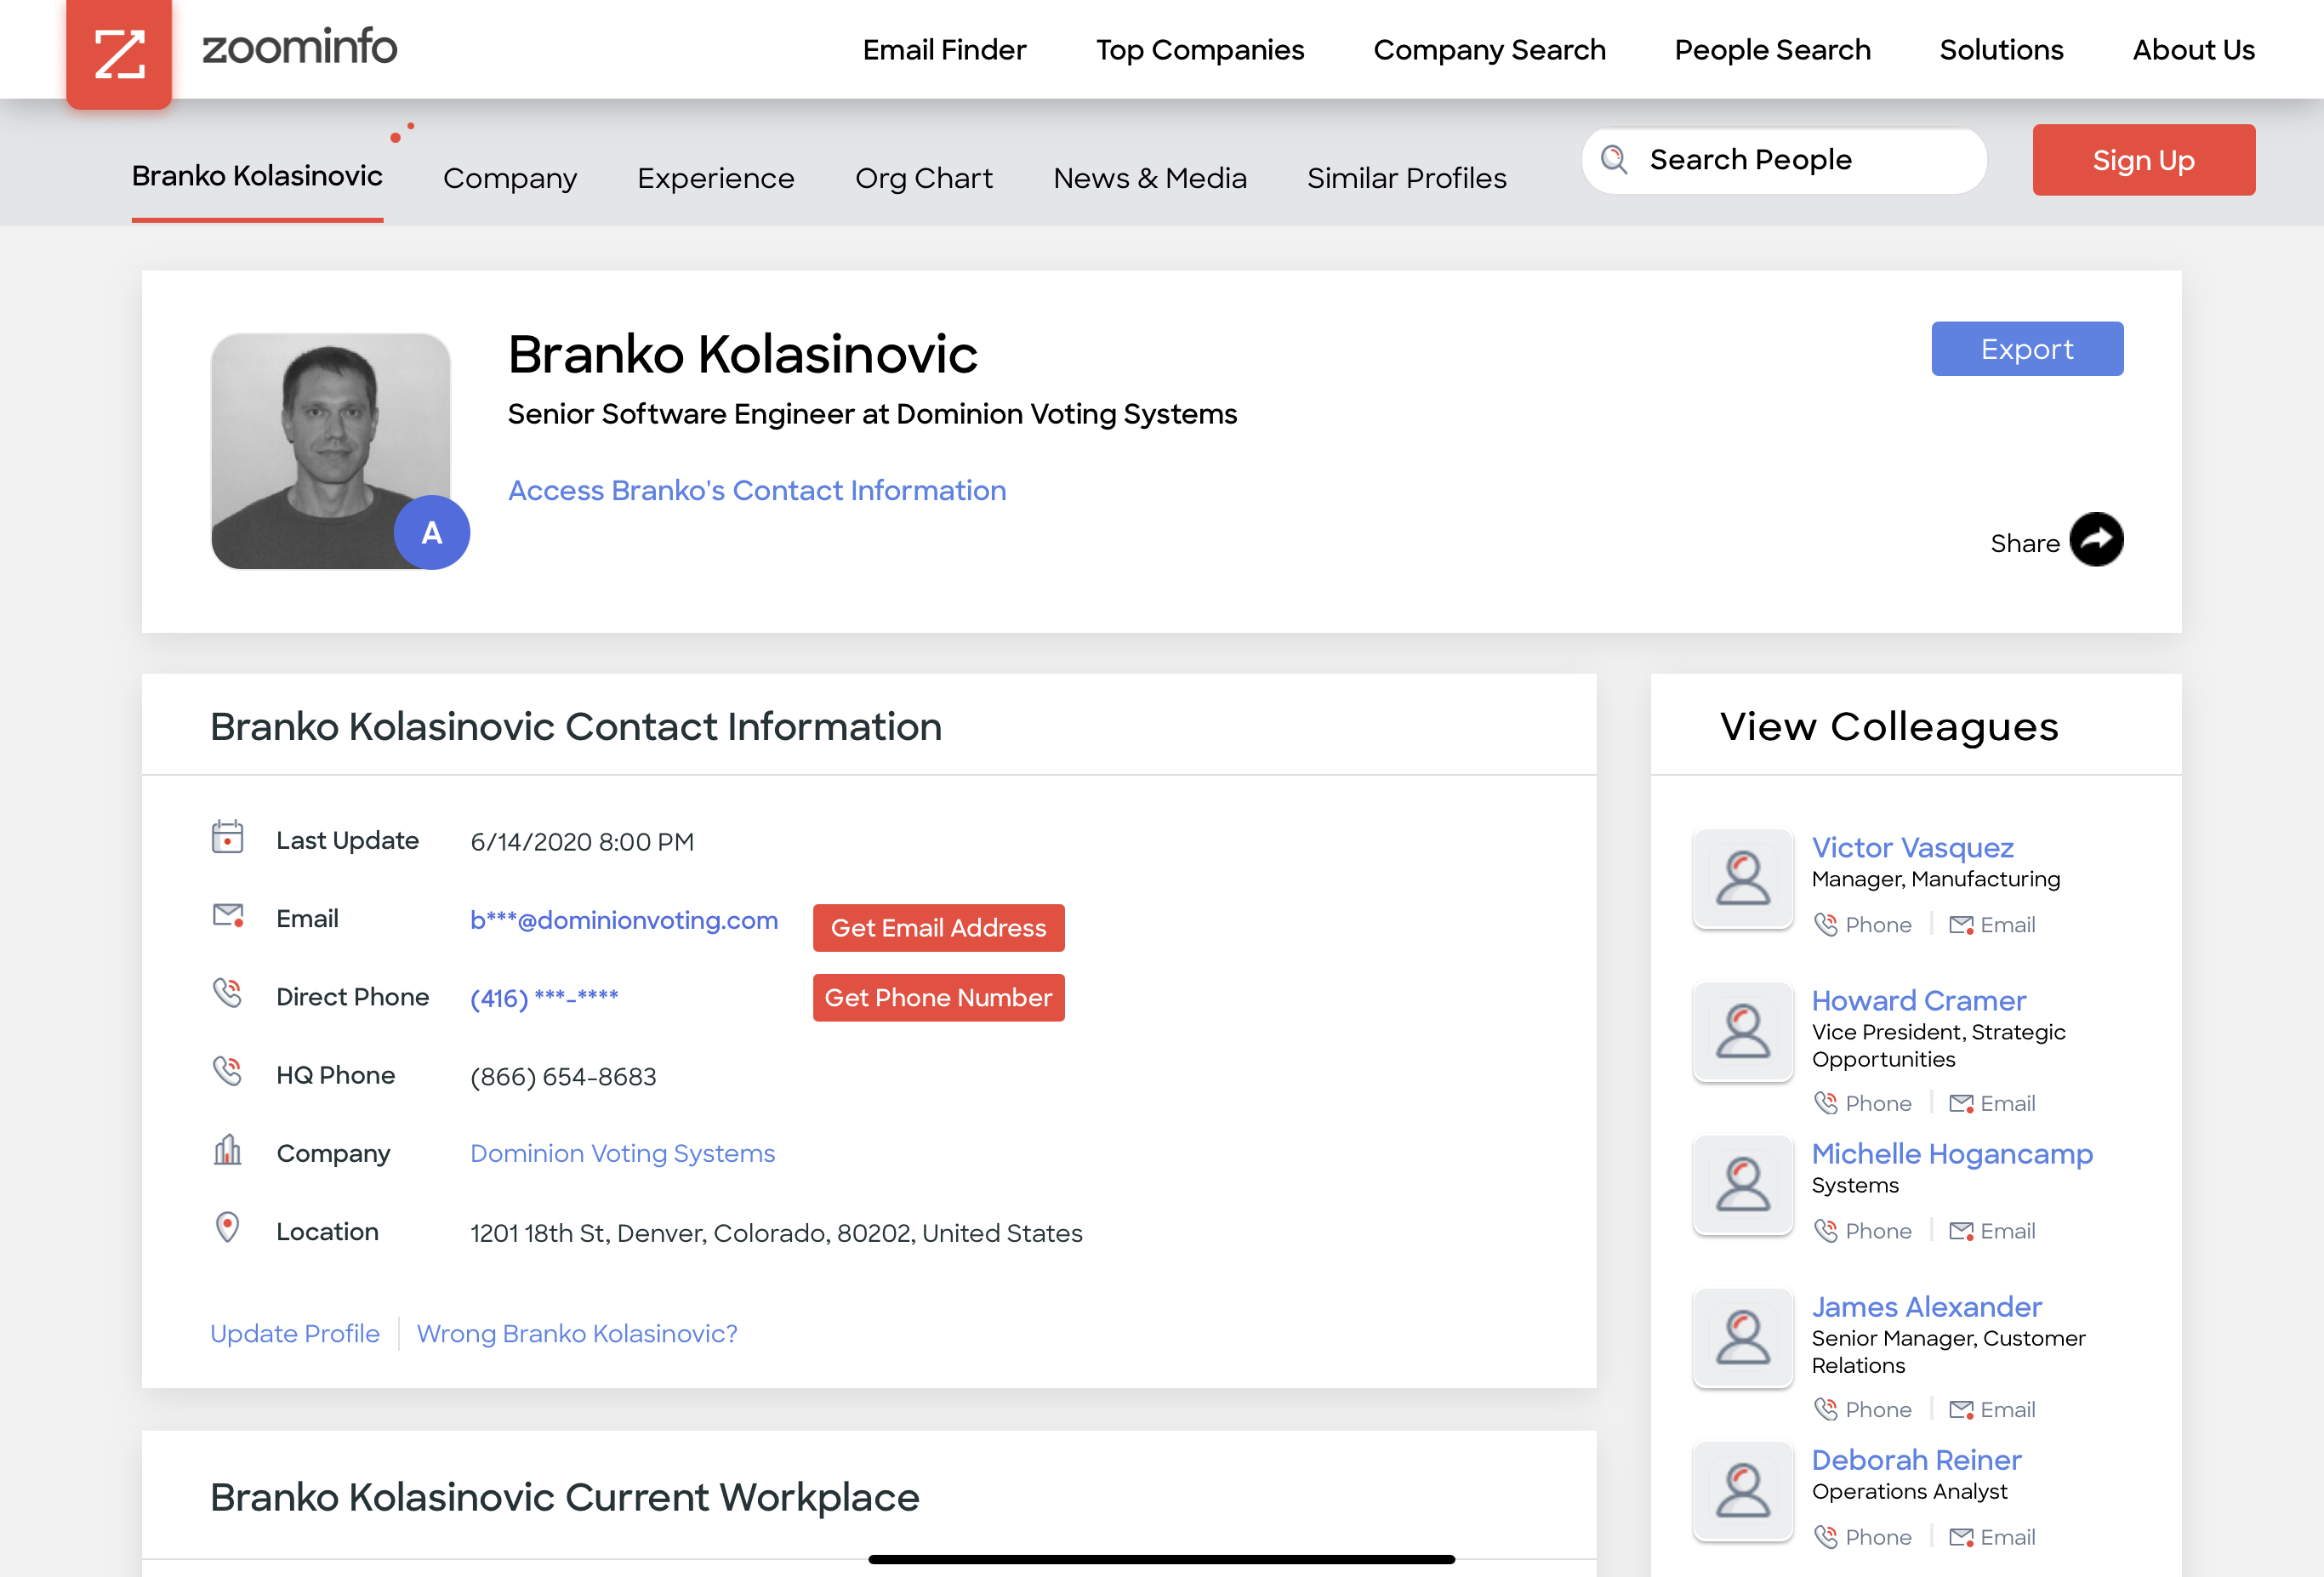Viewport: 2324px width, 1577px height.
Task: Click Howard Cramer's avatar icon
Action: (x=1743, y=1032)
